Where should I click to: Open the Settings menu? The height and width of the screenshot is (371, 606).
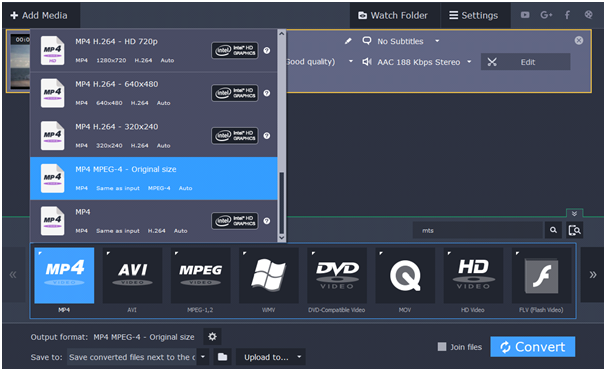click(474, 15)
